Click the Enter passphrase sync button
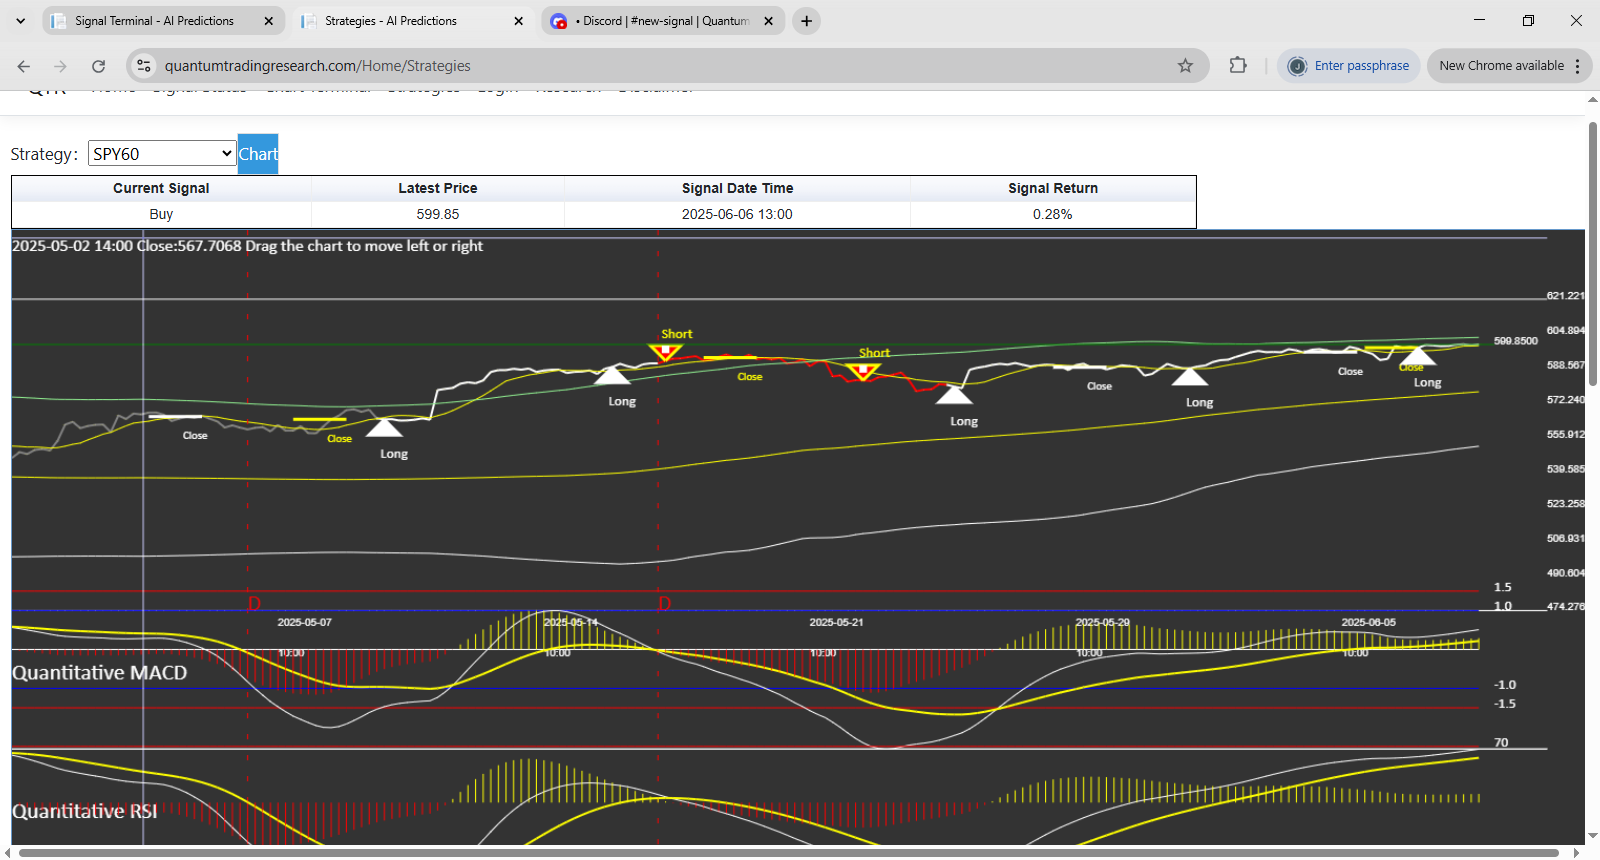The width and height of the screenshot is (1600, 860). [1348, 66]
